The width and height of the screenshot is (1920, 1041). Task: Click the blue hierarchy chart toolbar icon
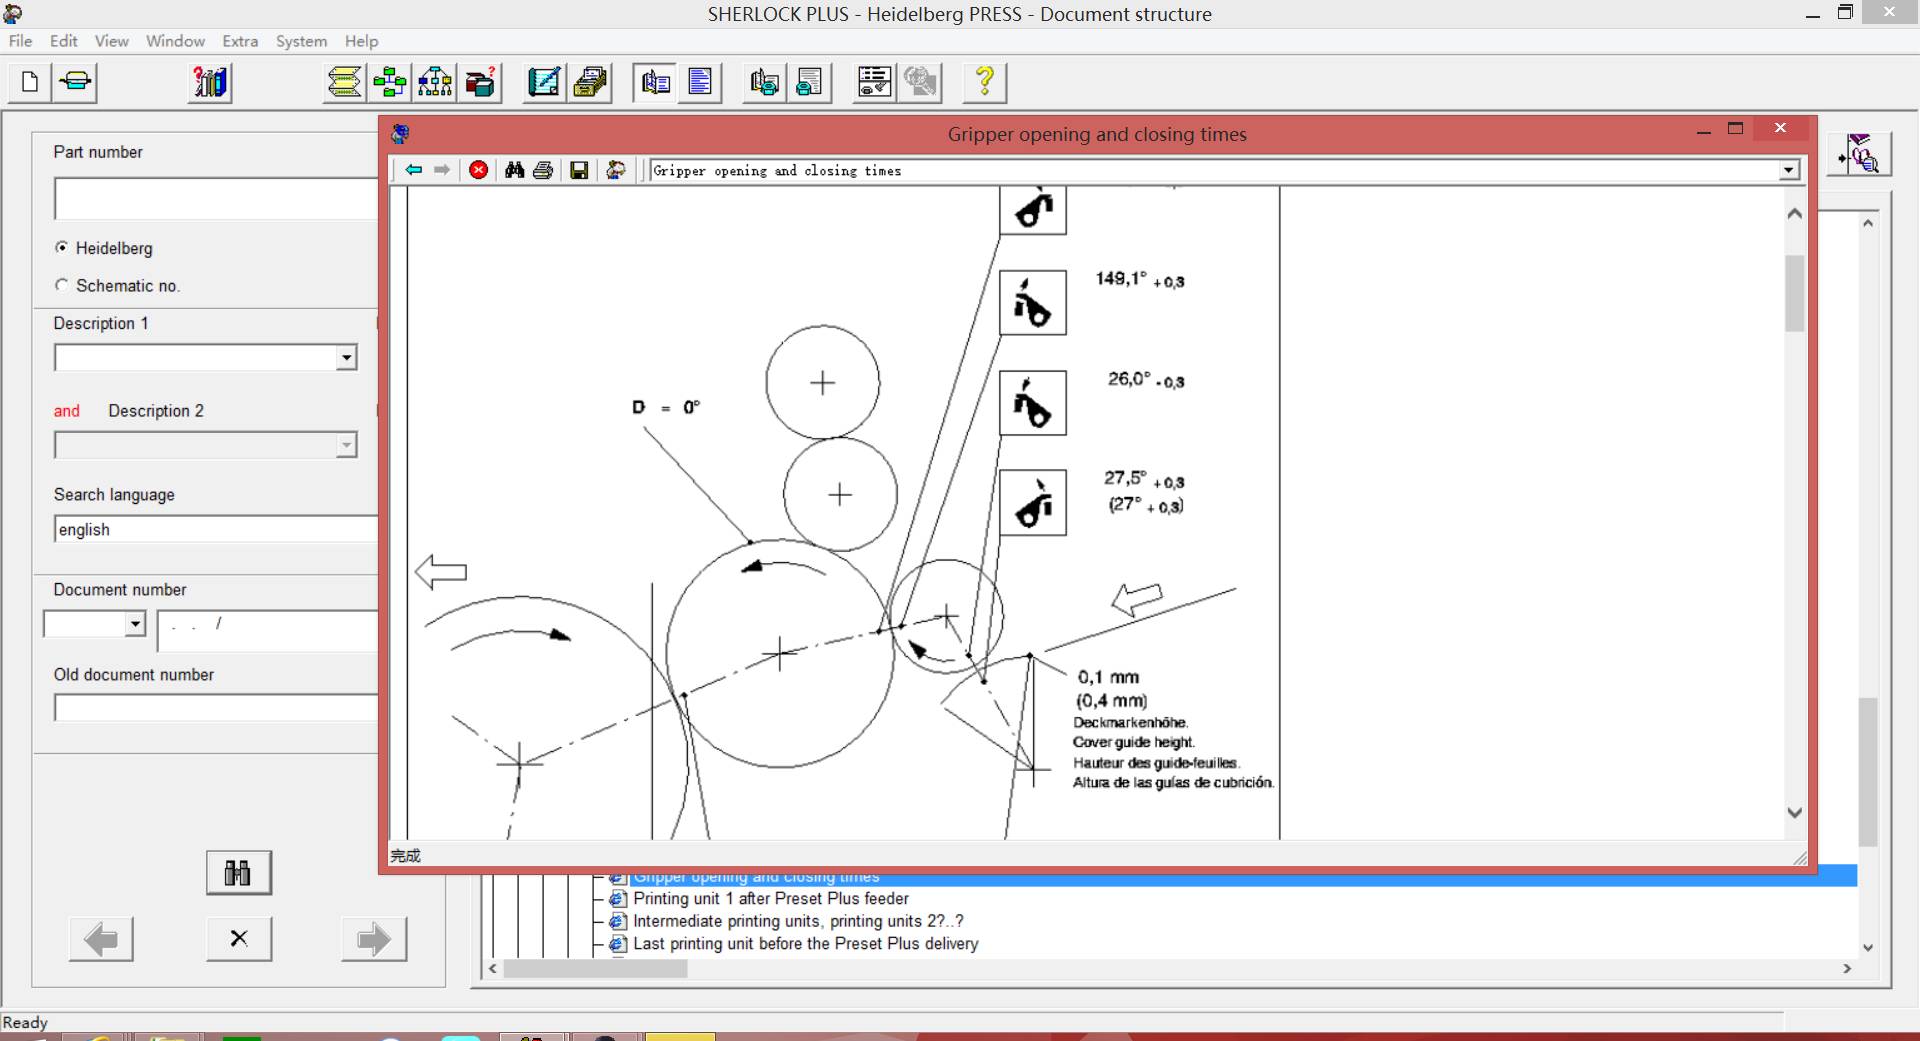[434, 82]
